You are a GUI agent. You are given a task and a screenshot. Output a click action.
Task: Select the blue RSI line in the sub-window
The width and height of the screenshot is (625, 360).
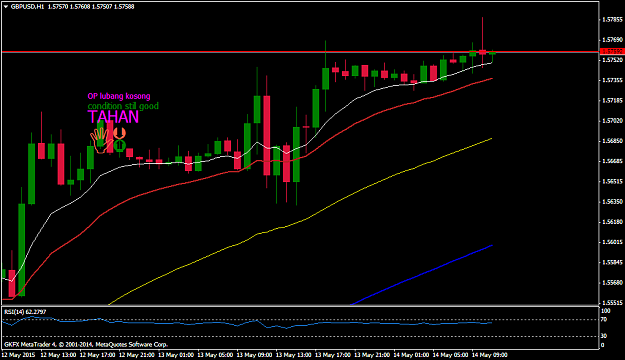click(247, 323)
